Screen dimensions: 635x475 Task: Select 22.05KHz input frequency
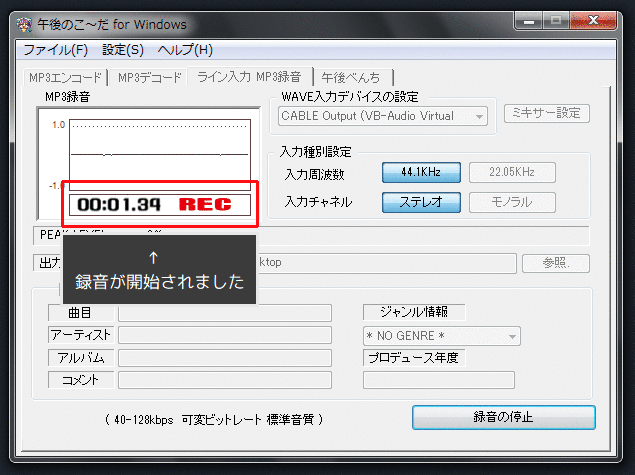tap(512, 172)
